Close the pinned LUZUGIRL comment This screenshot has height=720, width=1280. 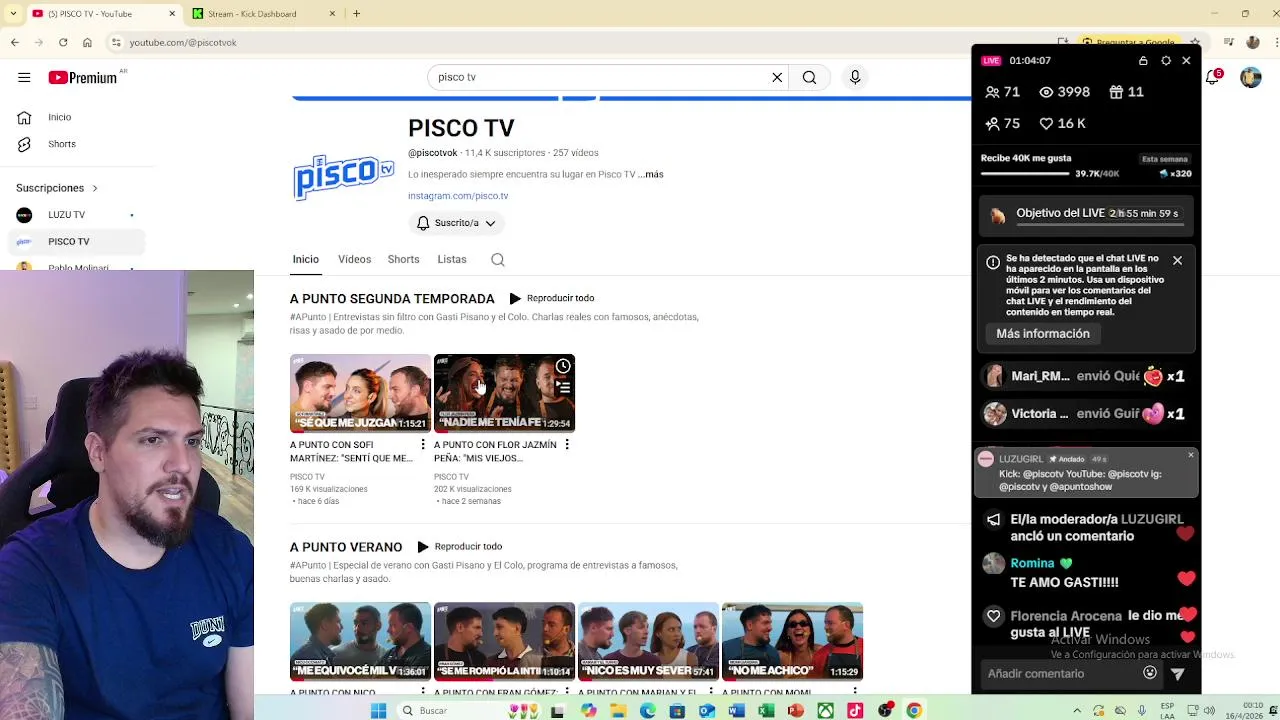[1191, 455]
